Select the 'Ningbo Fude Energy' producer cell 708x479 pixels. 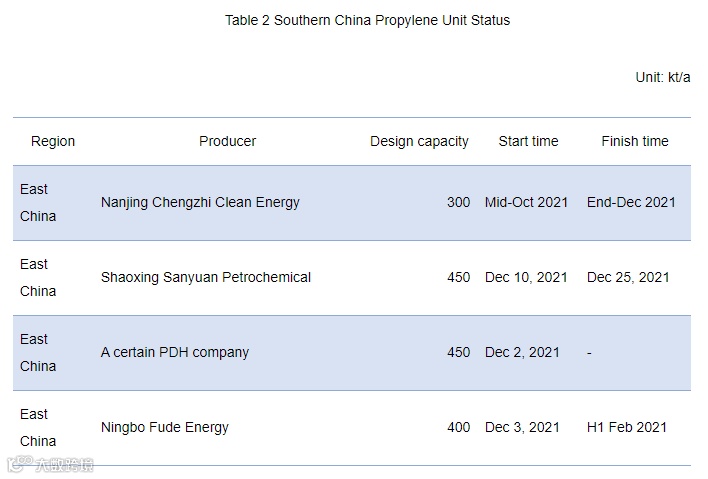(x=165, y=427)
